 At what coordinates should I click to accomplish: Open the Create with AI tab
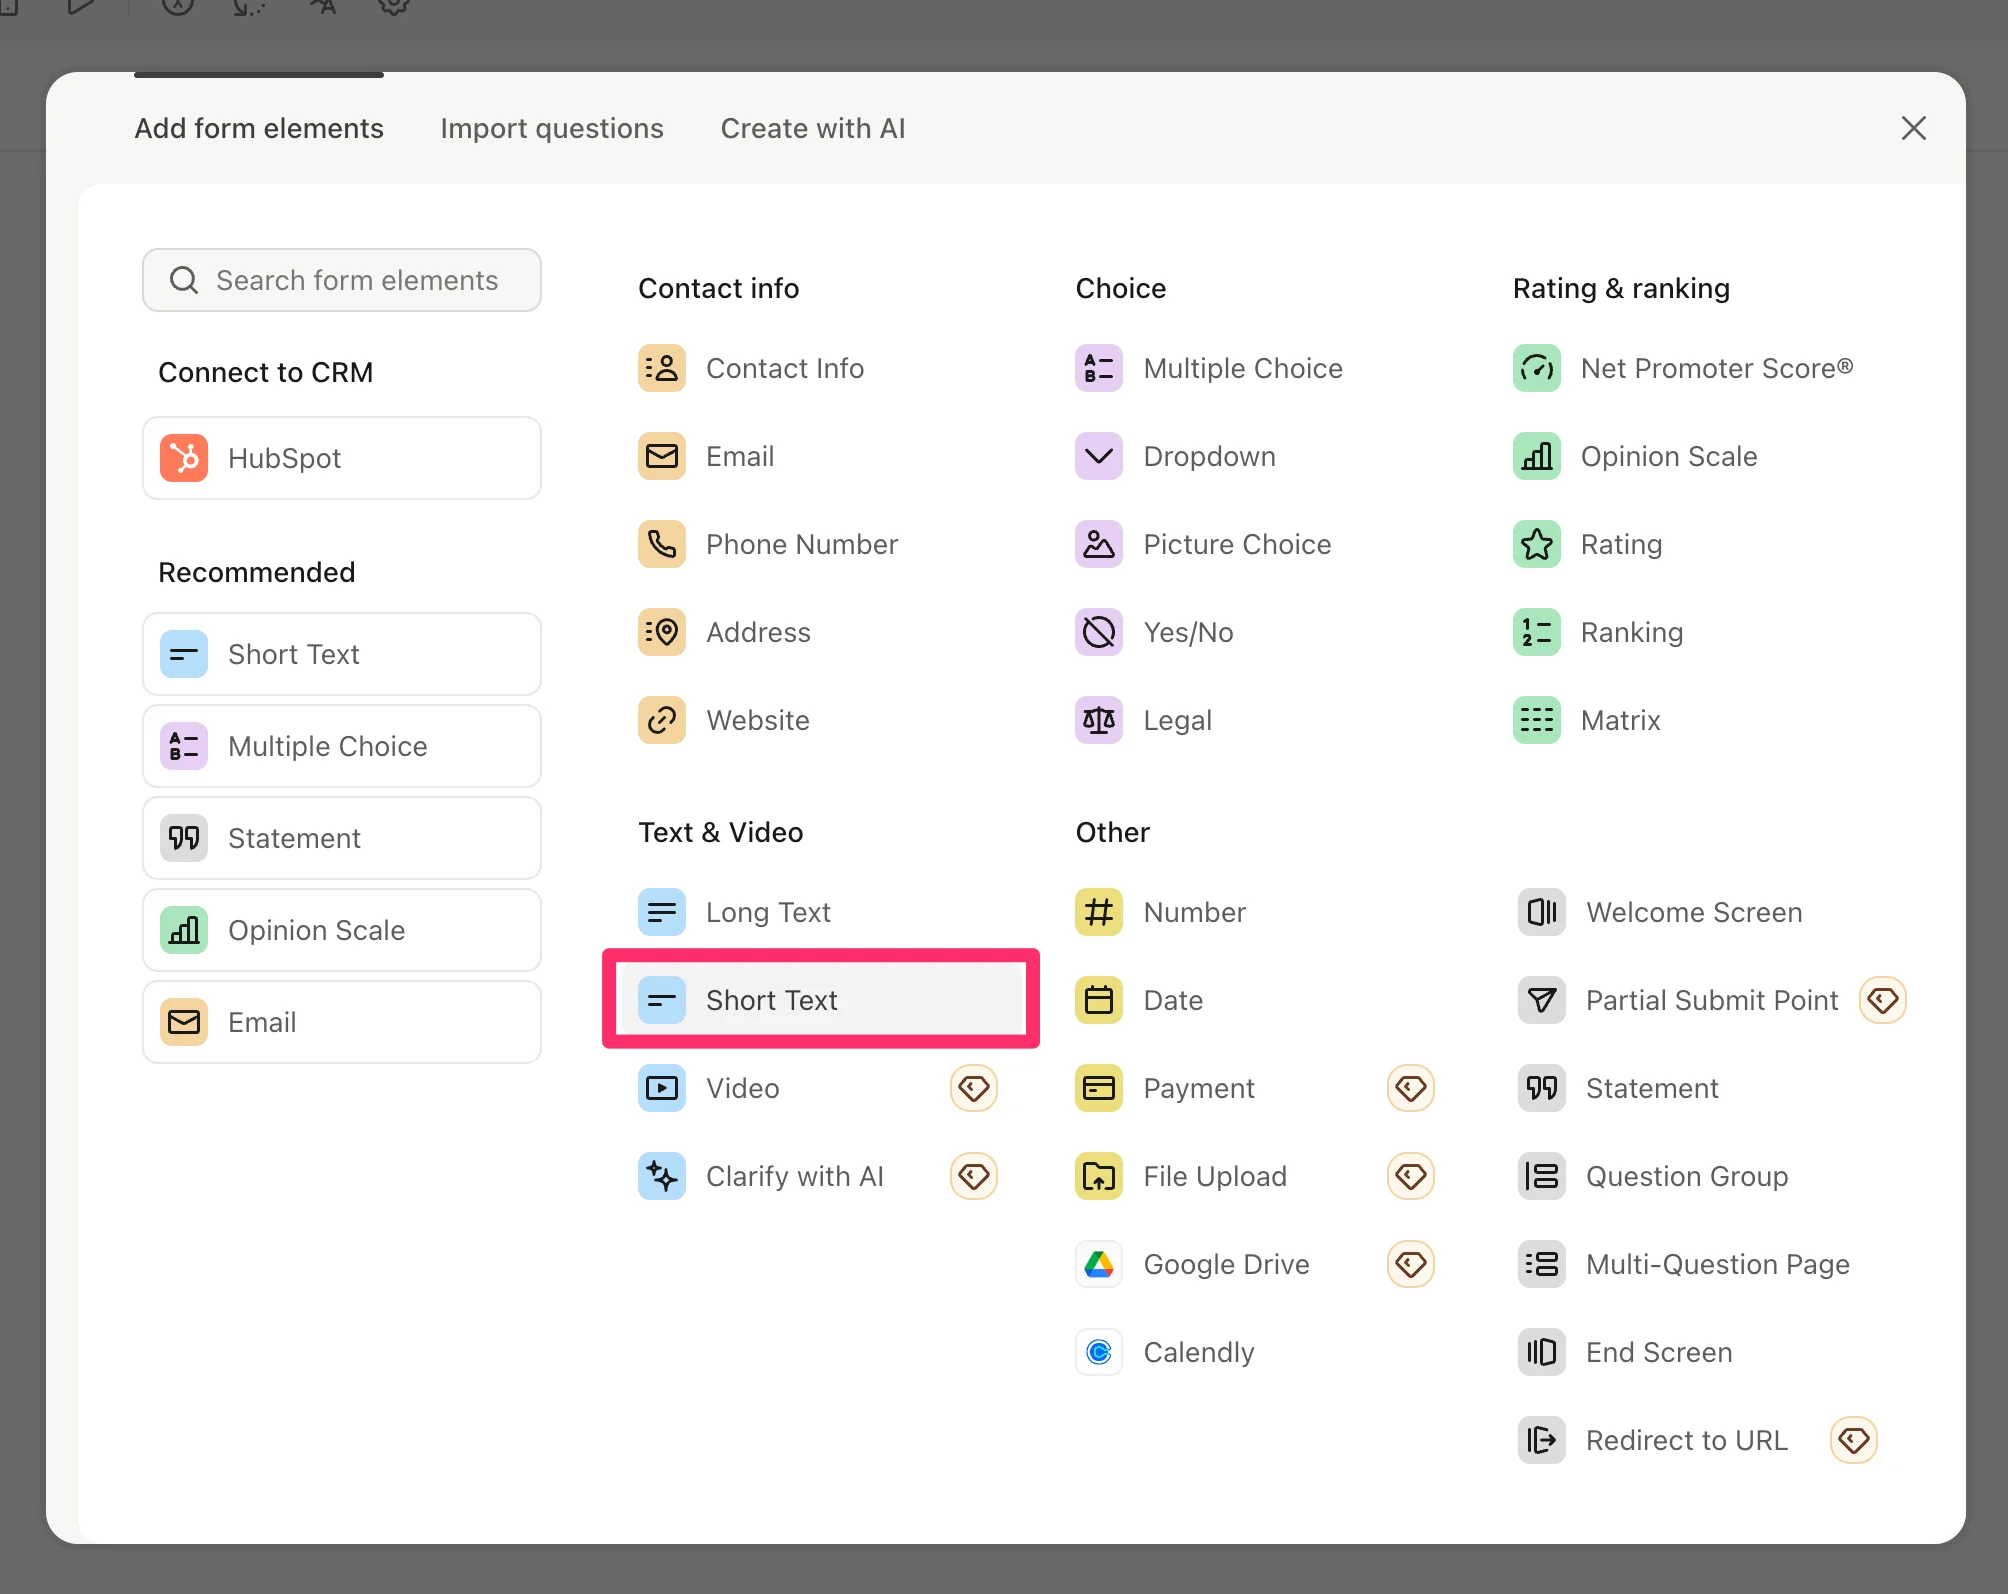coord(812,128)
